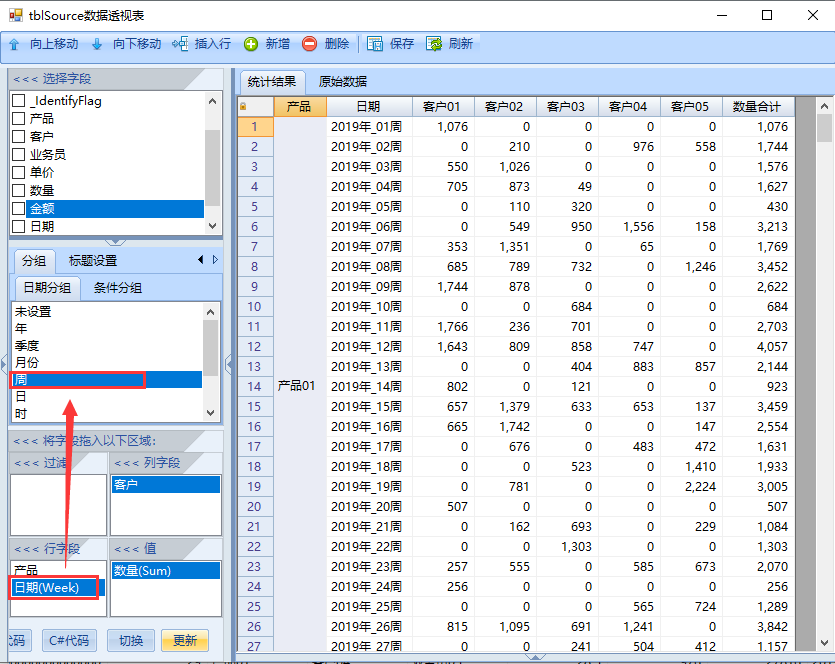Open the 原始数据 tab
This screenshot has width=835, height=664.
(342, 81)
